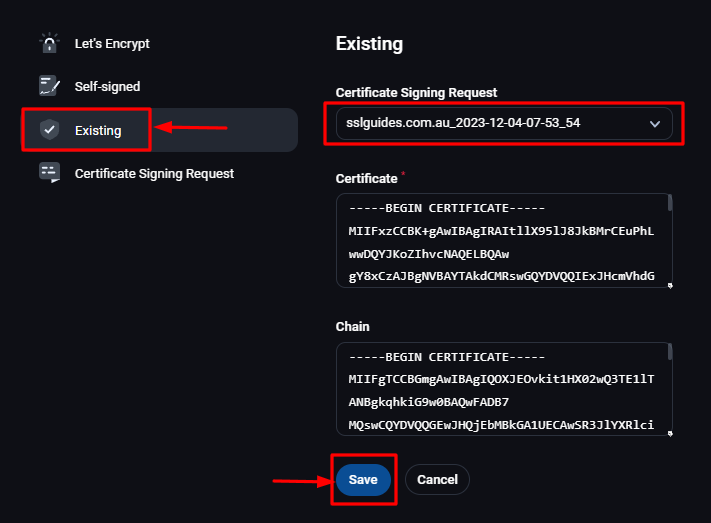Click the Chain box scrollbar
This screenshot has height=523, width=711.
point(669,353)
